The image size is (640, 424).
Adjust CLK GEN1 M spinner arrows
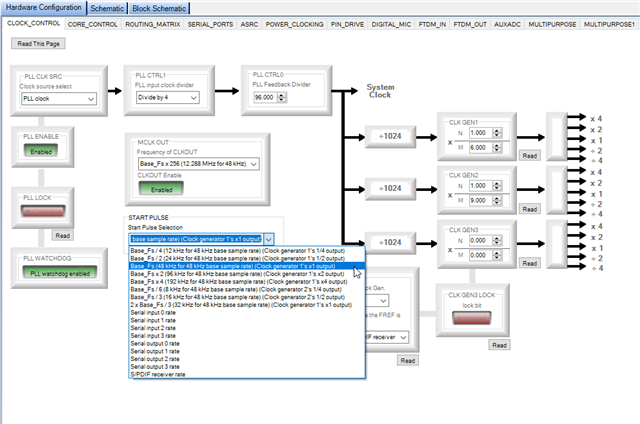tap(497, 148)
